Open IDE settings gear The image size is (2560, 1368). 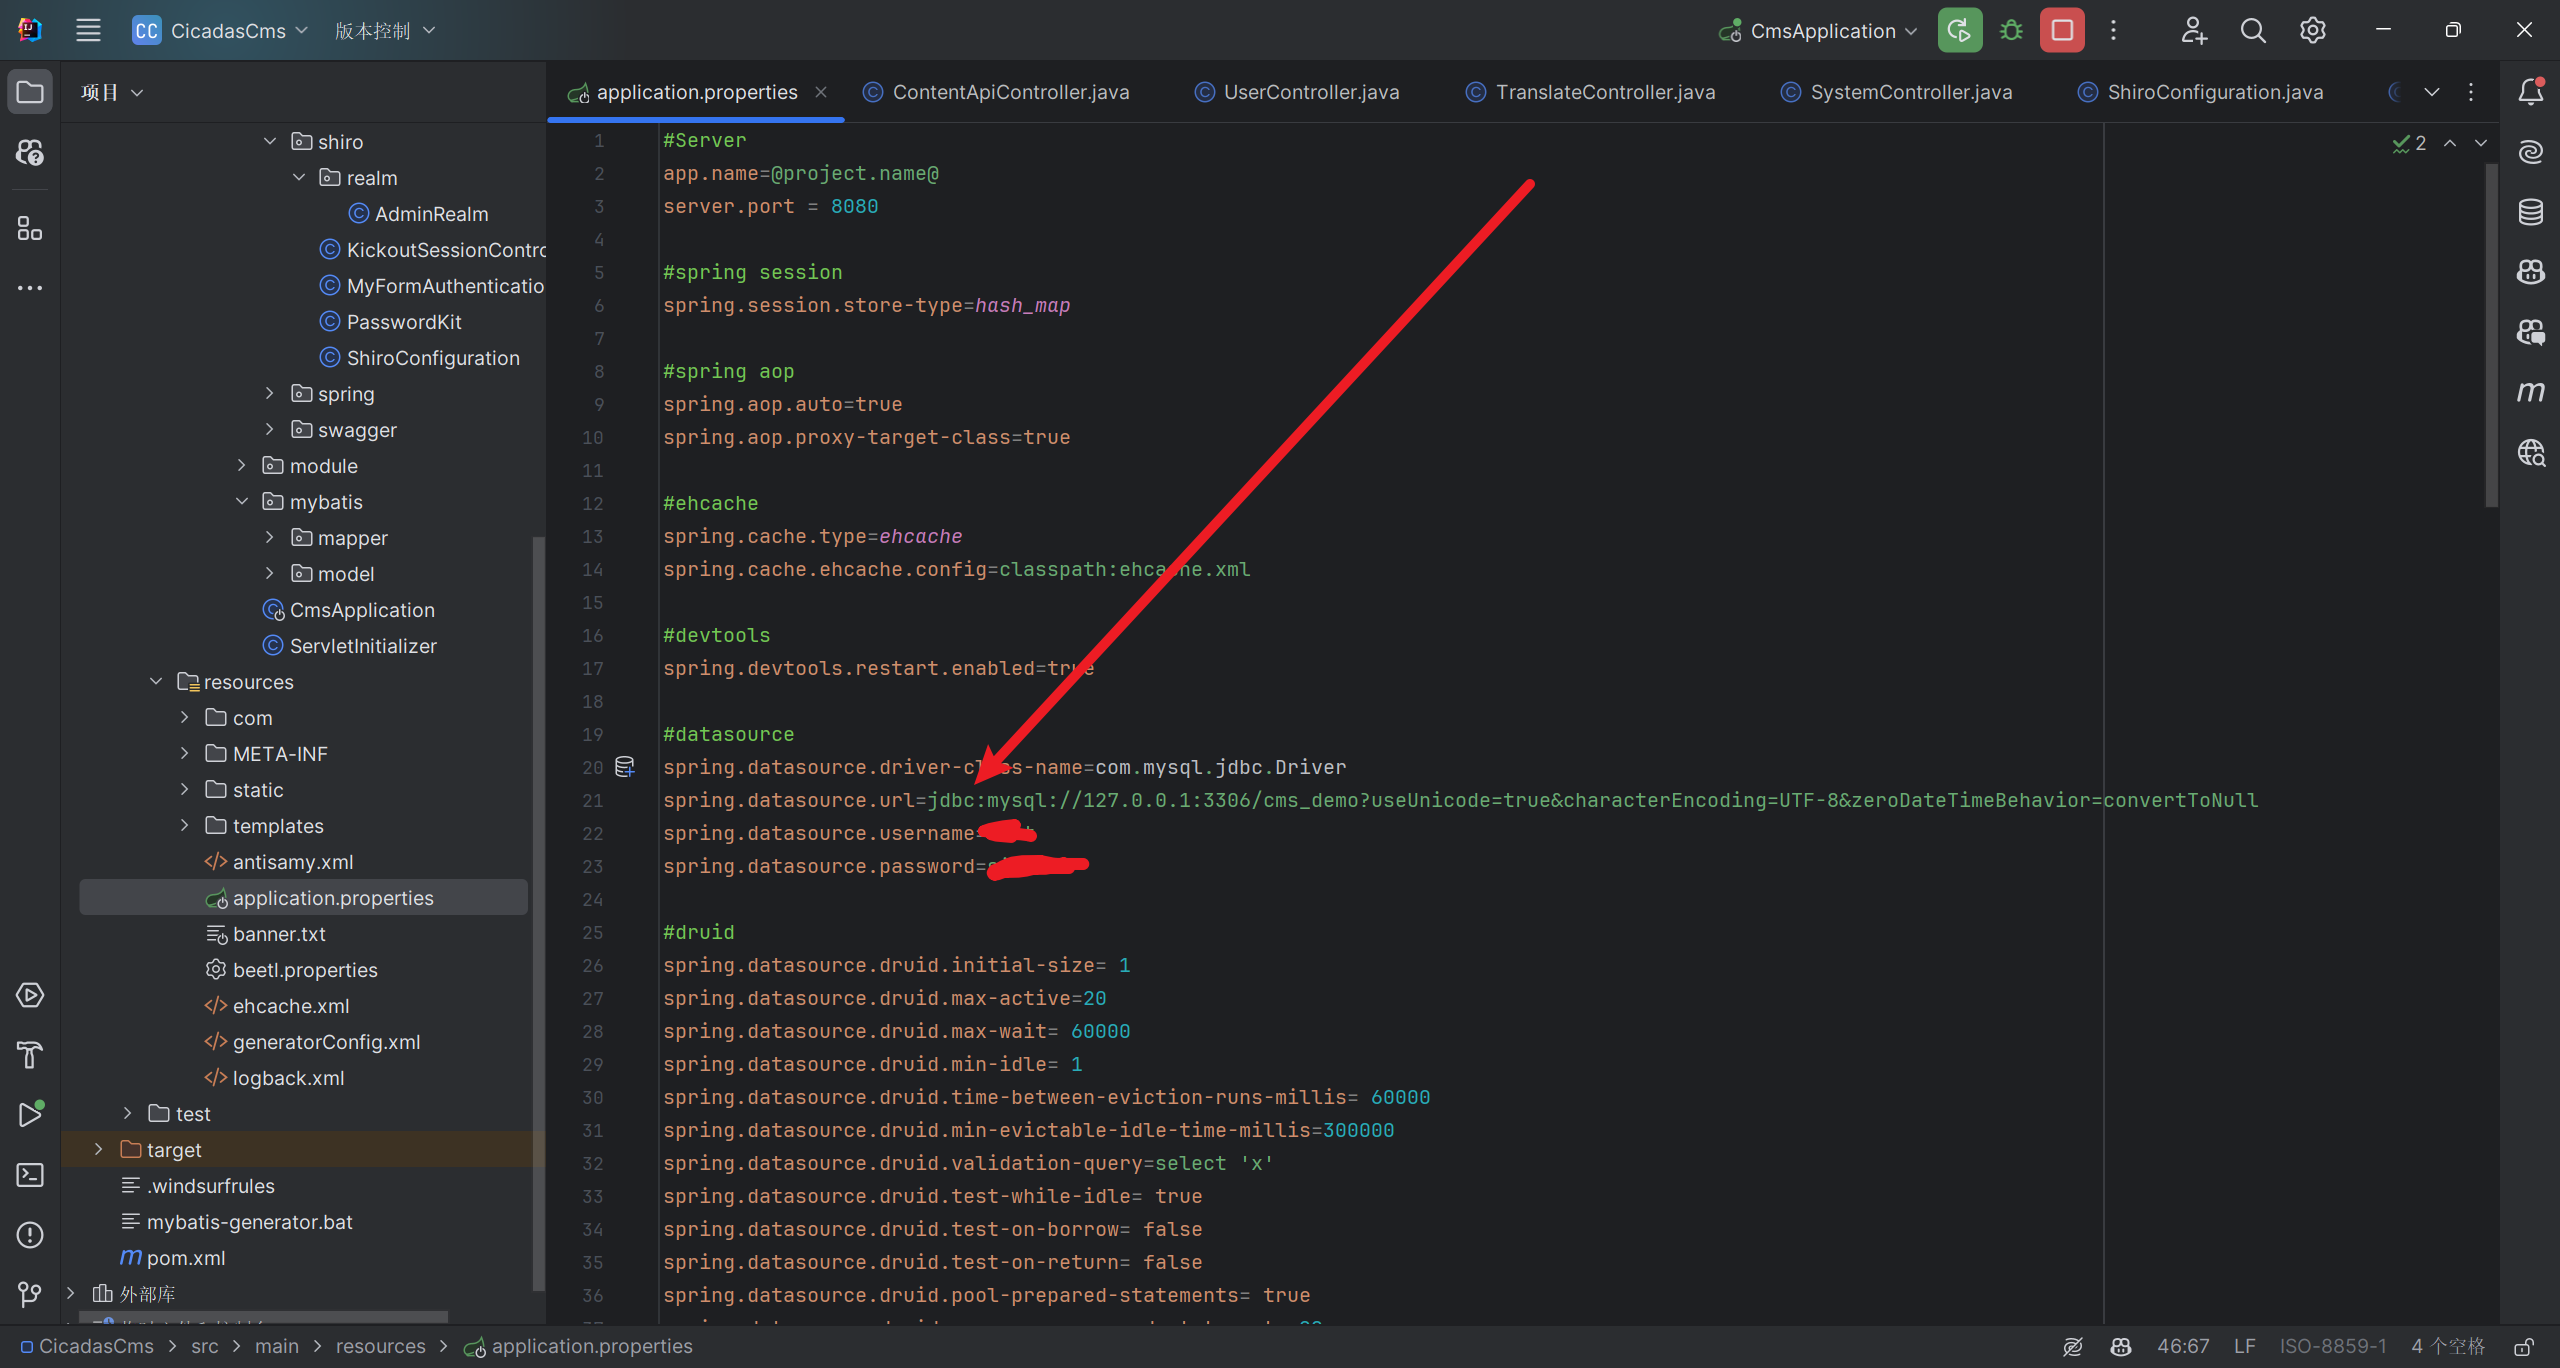click(2312, 30)
